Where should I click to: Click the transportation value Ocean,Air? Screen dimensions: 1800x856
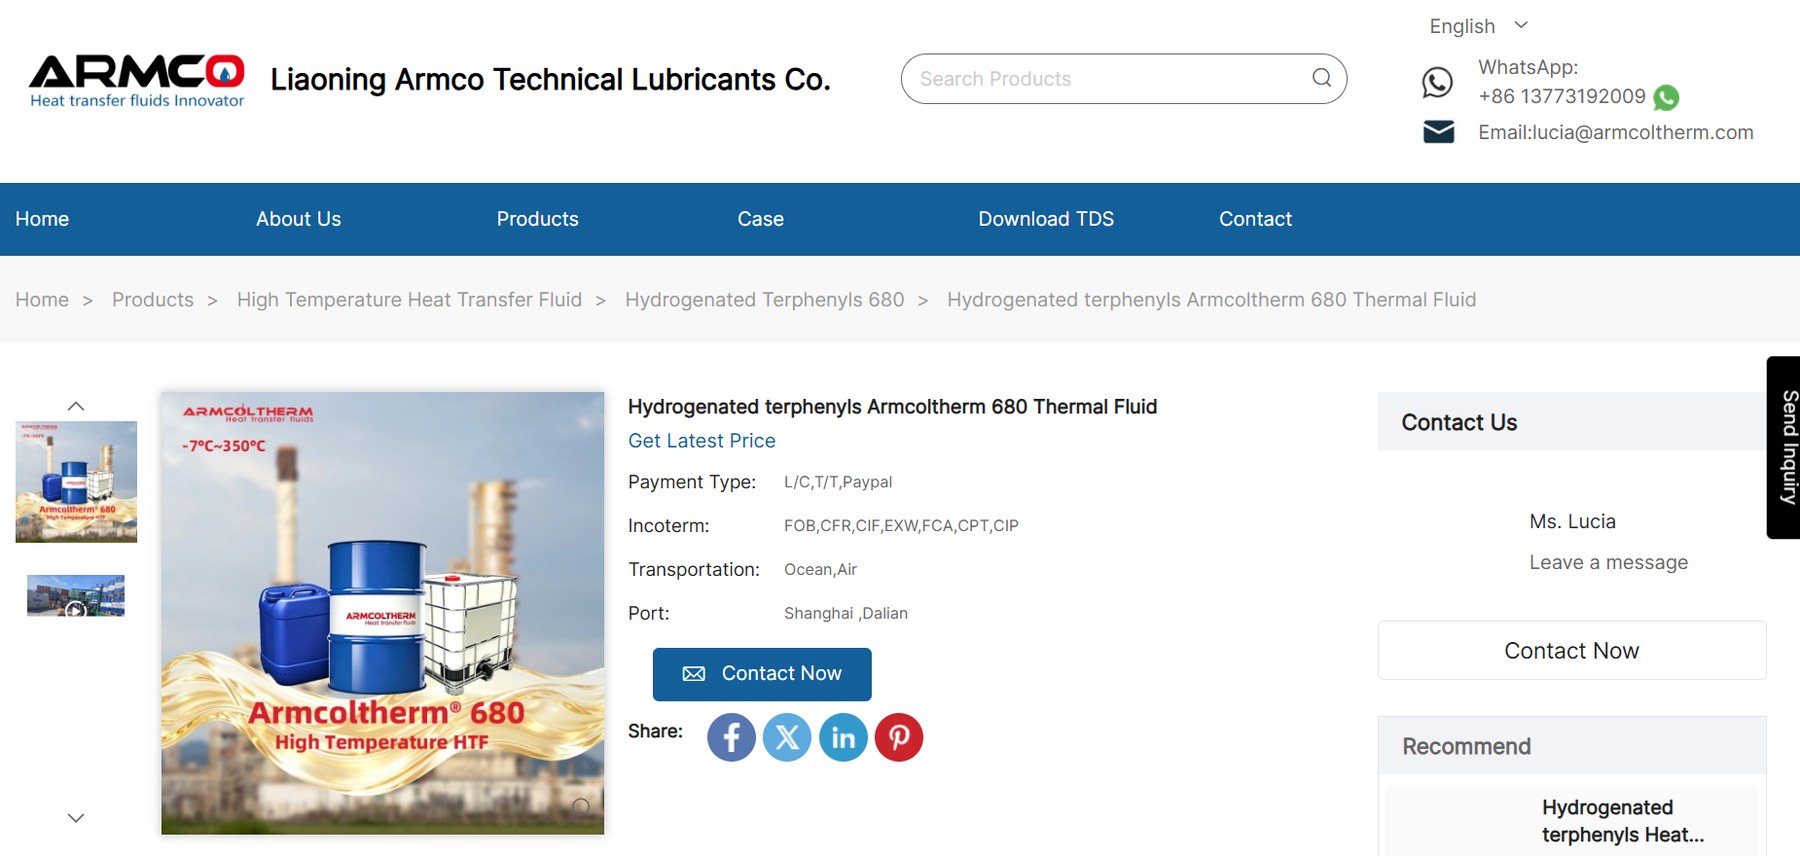tap(820, 570)
